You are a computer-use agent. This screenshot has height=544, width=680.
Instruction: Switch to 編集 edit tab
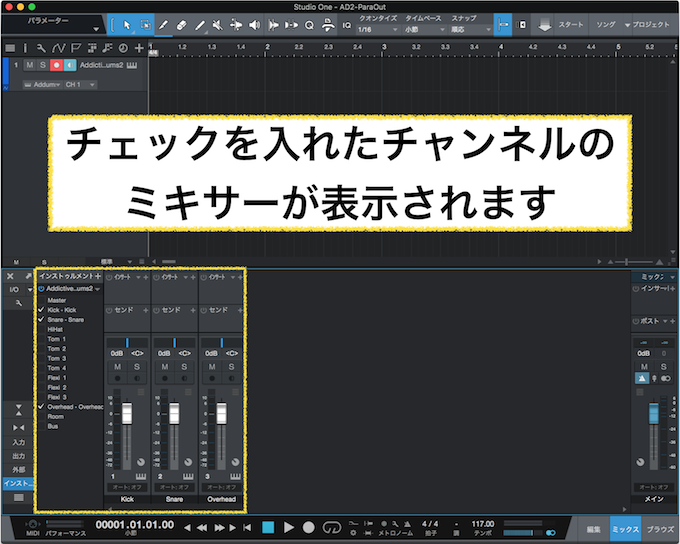tap(593, 529)
